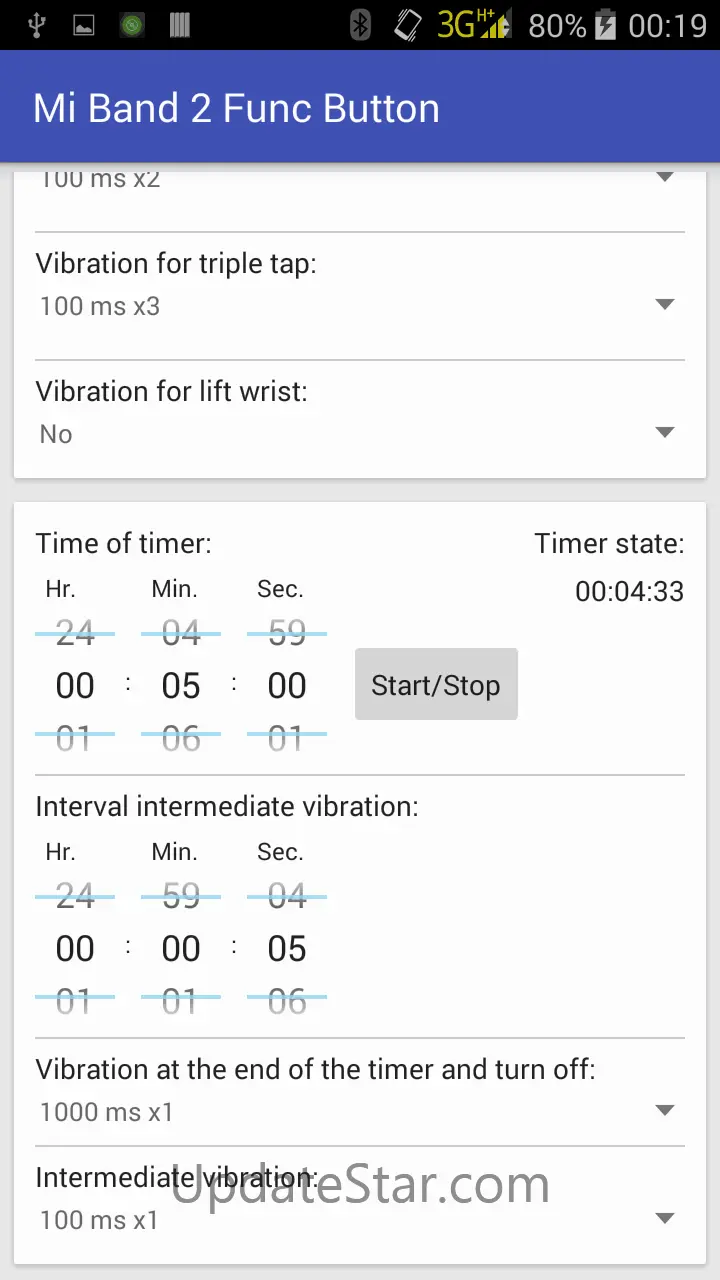Select 59 in interval minutes picker

pyautogui.click(x=181, y=895)
